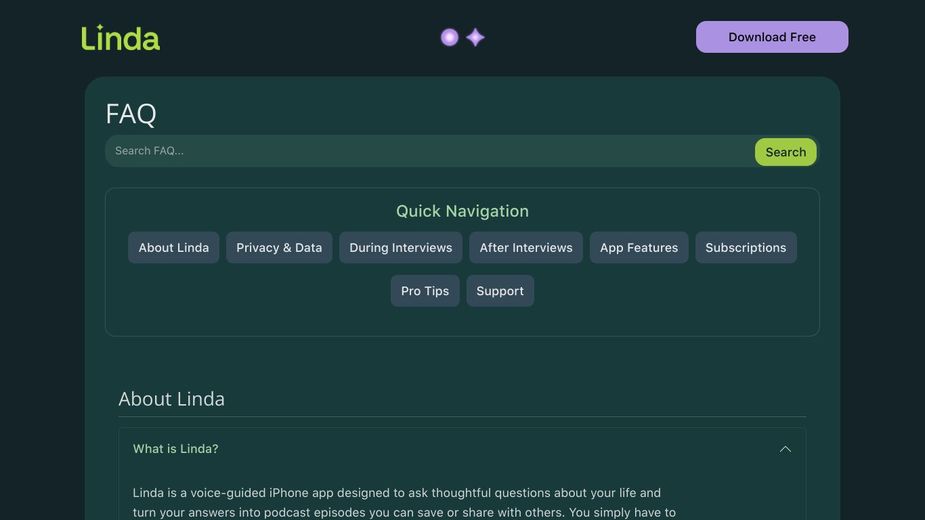The width and height of the screenshot is (925, 520).
Task: Jump to About Linda section
Action: tap(173, 248)
